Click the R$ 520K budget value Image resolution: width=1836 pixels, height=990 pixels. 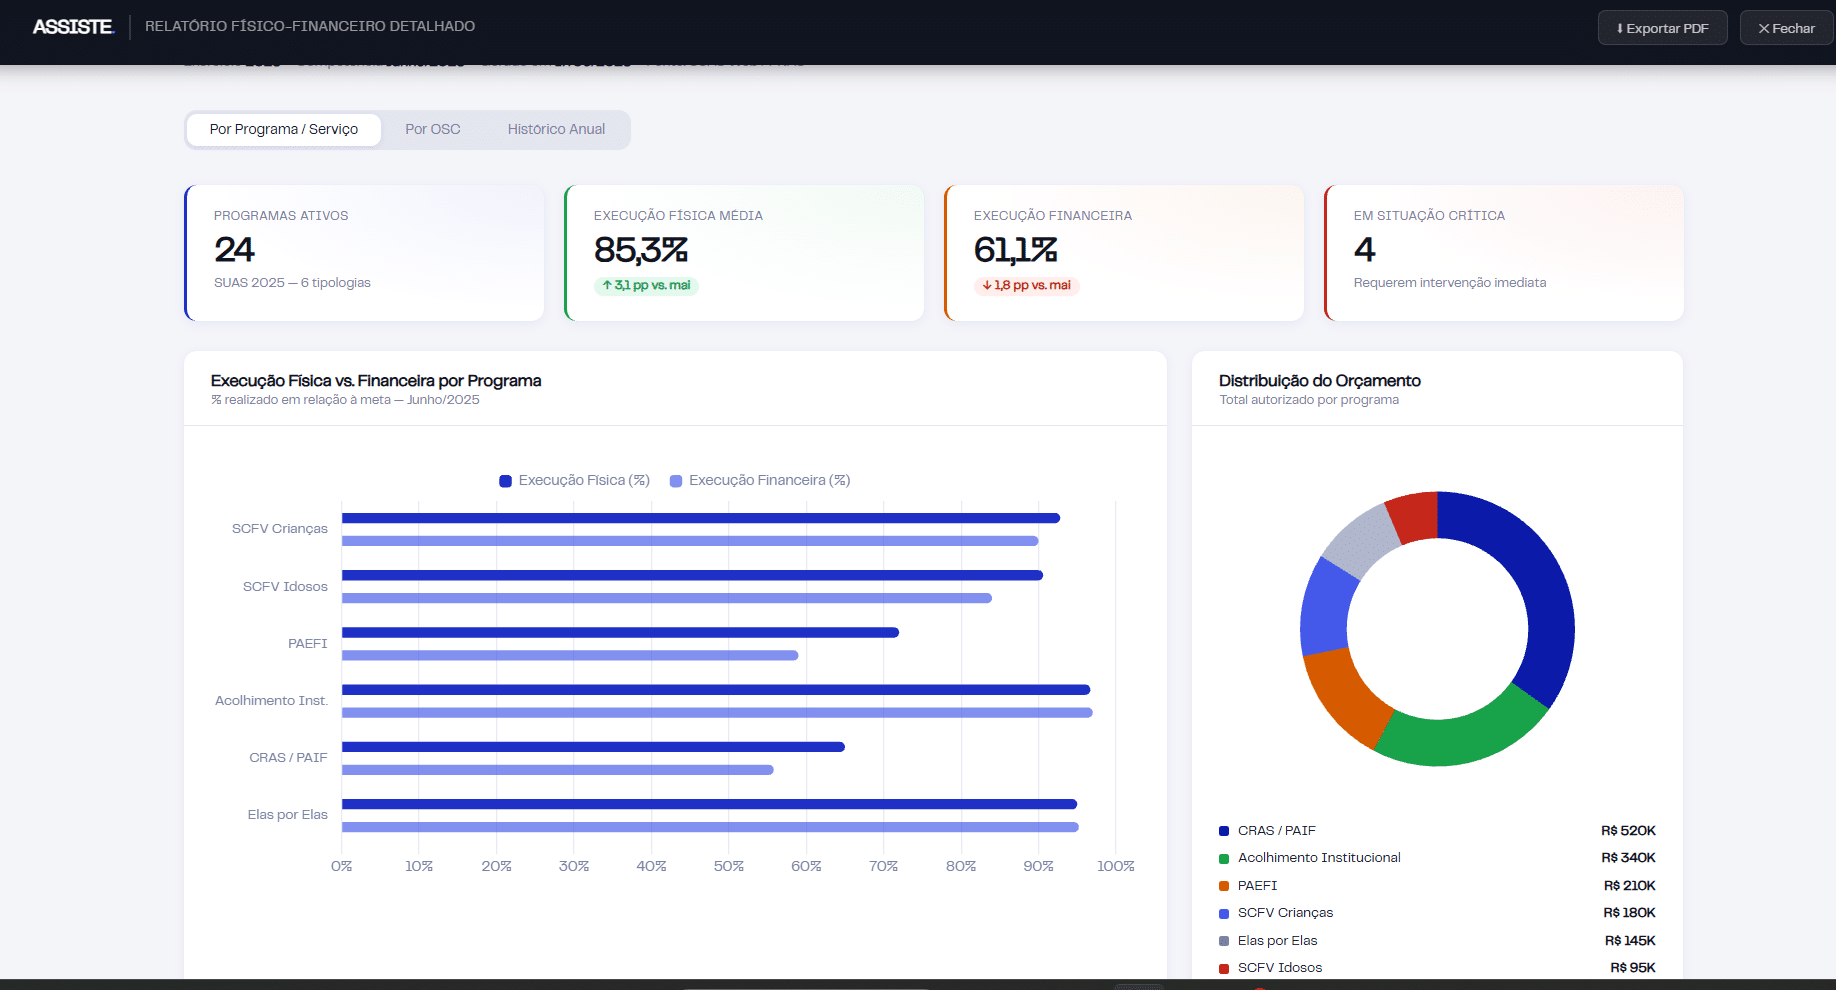click(1628, 831)
